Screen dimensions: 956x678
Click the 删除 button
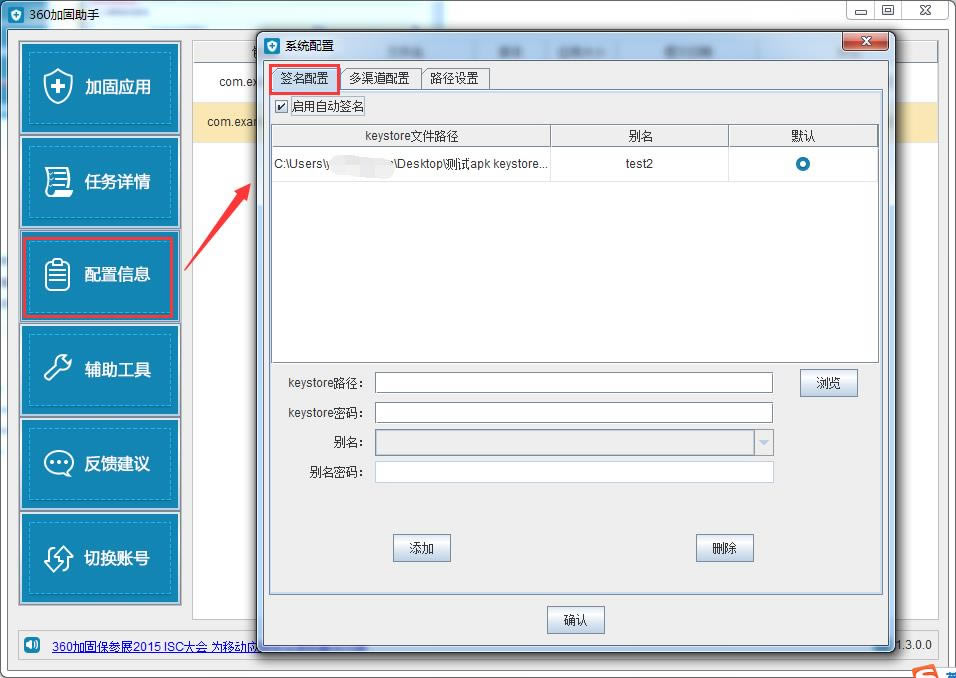click(x=724, y=548)
